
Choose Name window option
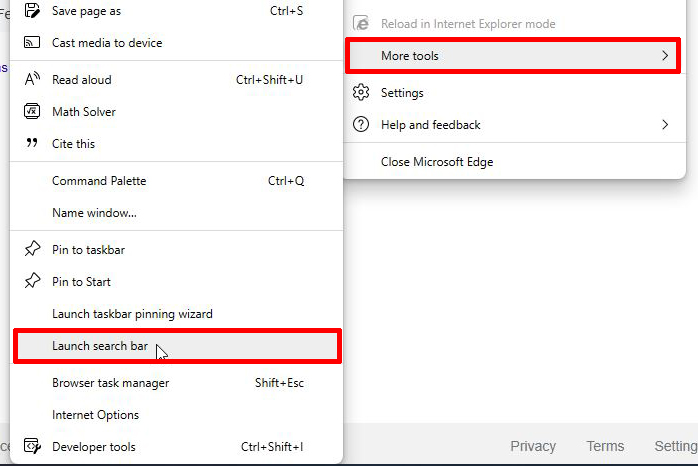tap(94, 213)
